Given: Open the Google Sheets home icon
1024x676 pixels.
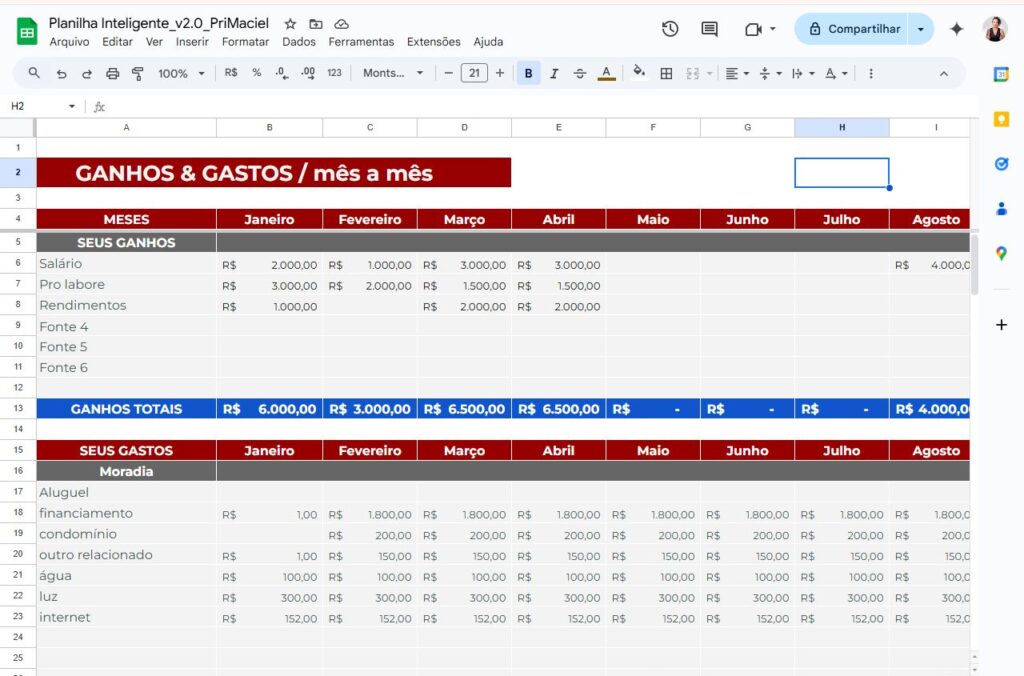Looking at the screenshot, I should (27, 31).
